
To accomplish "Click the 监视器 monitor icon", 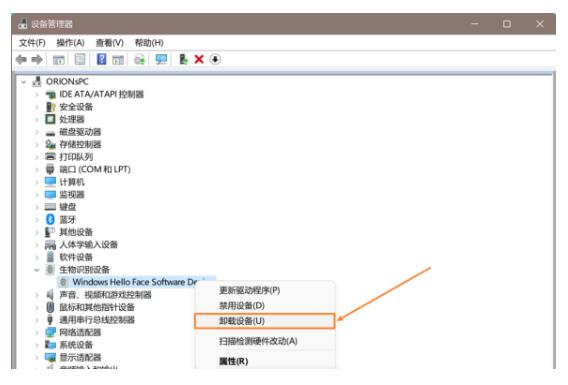I will [50, 194].
